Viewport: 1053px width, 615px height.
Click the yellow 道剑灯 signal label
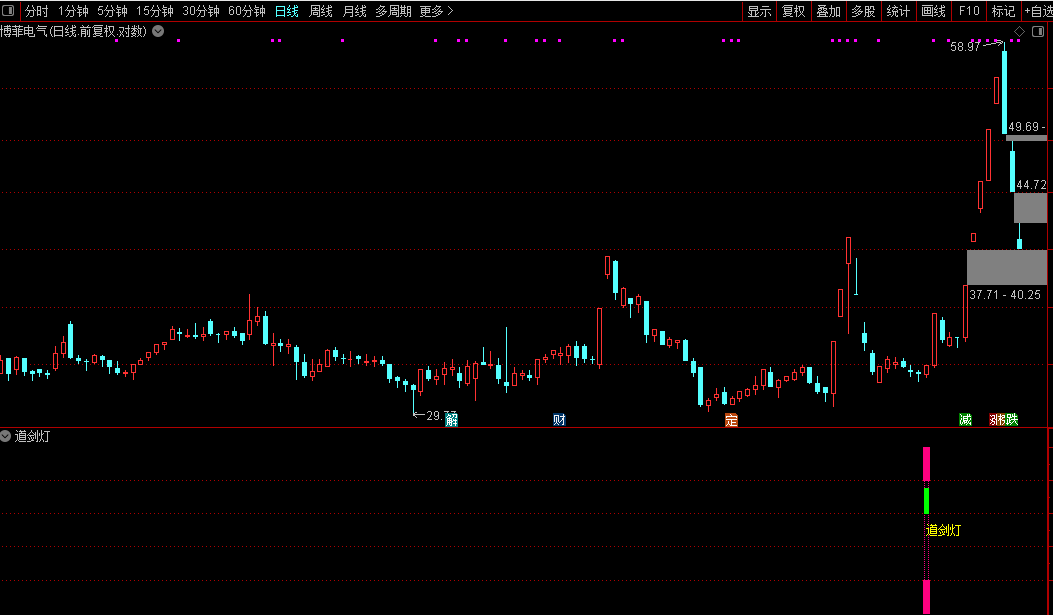[x=944, y=530]
